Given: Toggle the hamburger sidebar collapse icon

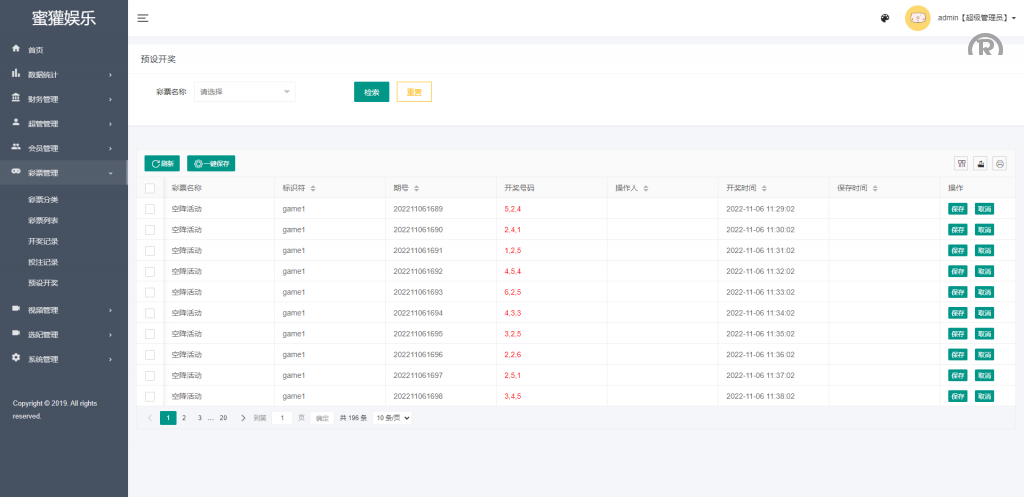Looking at the screenshot, I should tap(143, 18).
